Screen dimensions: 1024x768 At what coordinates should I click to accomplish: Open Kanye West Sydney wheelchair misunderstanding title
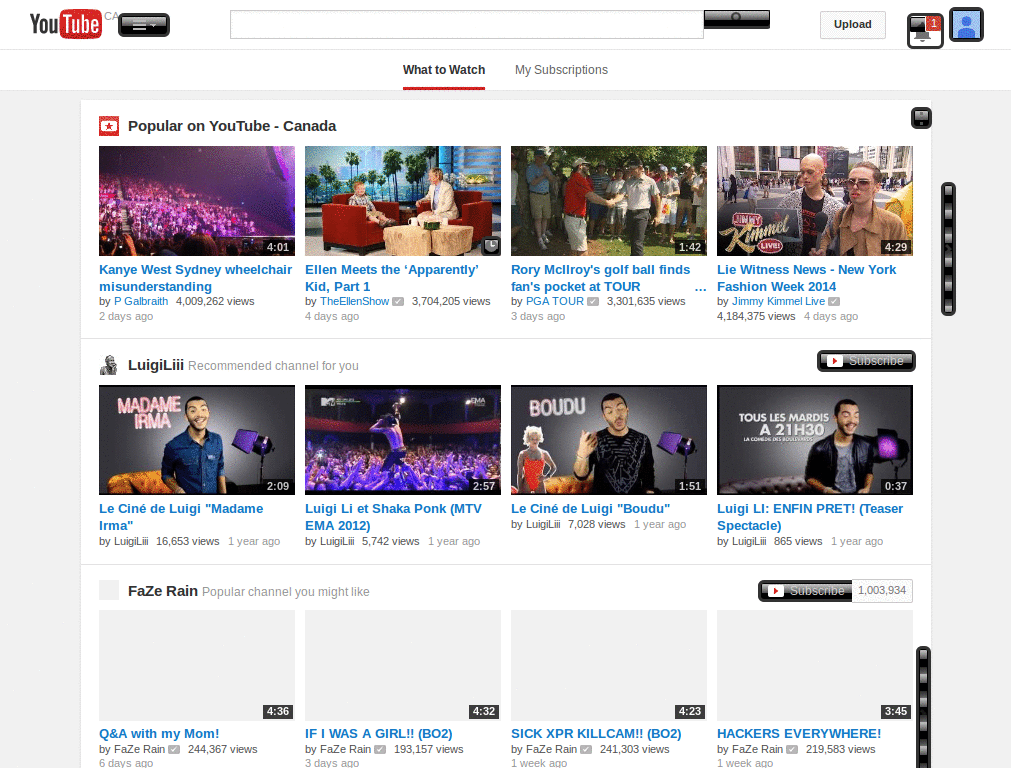pyautogui.click(x=195, y=278)
